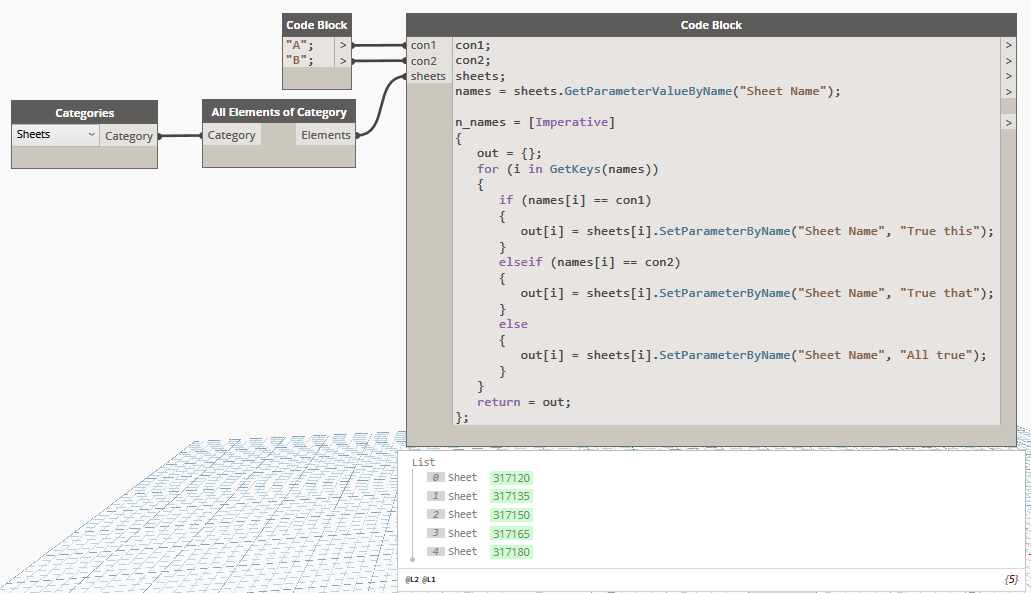Image resolution: width=1031 pixels, height=593 pixels.
Task: Click sheet element ID 317165
Action: click(x=511, y=533)
